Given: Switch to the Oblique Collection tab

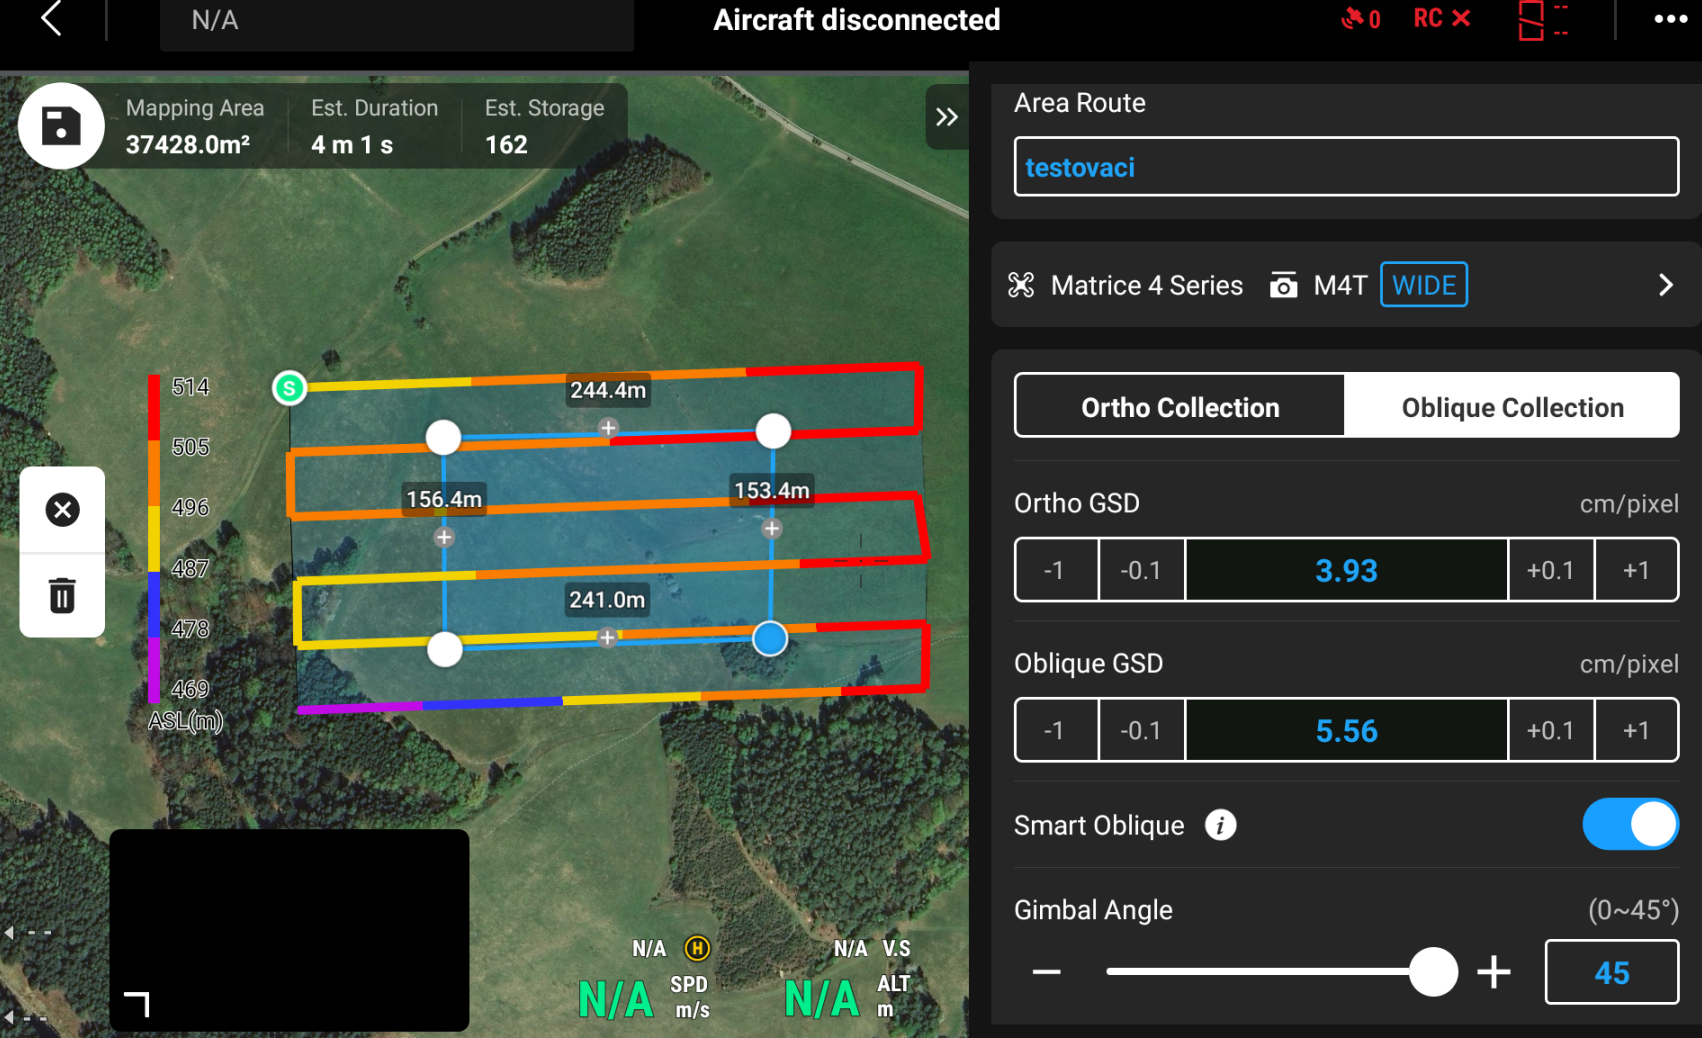Looking at the screenshot, I should [1511, 407].
